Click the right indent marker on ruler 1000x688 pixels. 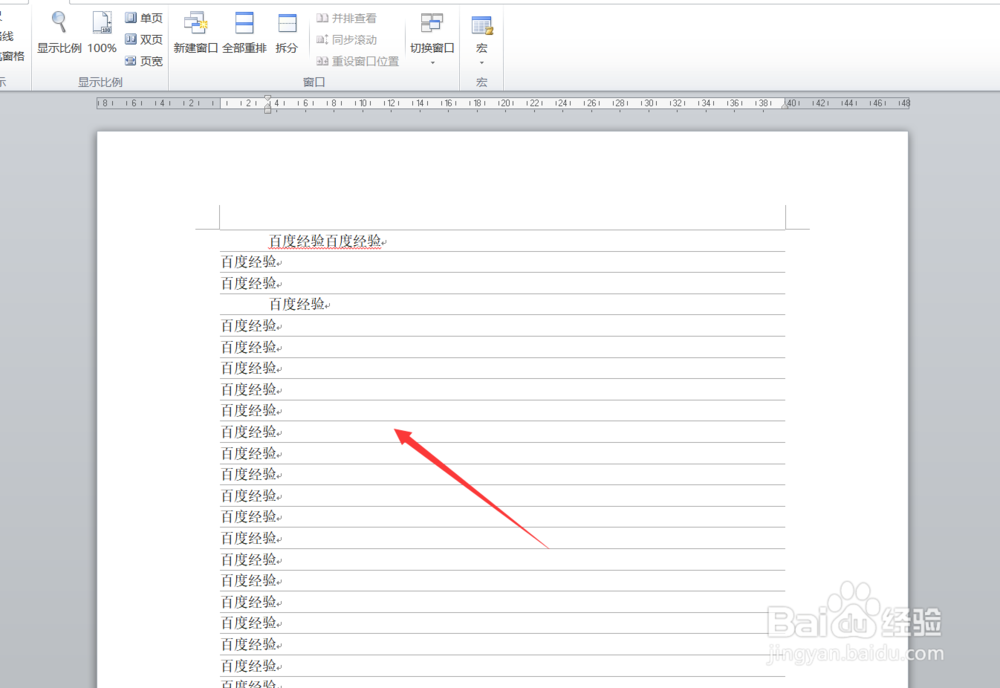[786, 105]
